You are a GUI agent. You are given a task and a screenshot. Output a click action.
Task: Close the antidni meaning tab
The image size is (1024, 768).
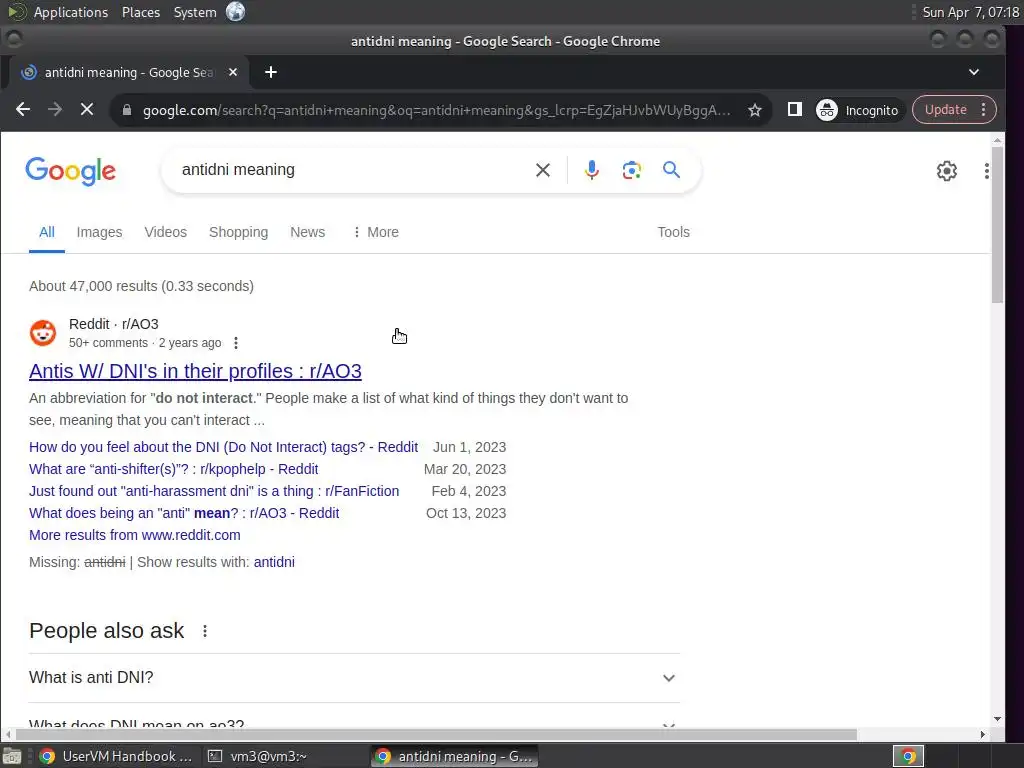[232, 72]
